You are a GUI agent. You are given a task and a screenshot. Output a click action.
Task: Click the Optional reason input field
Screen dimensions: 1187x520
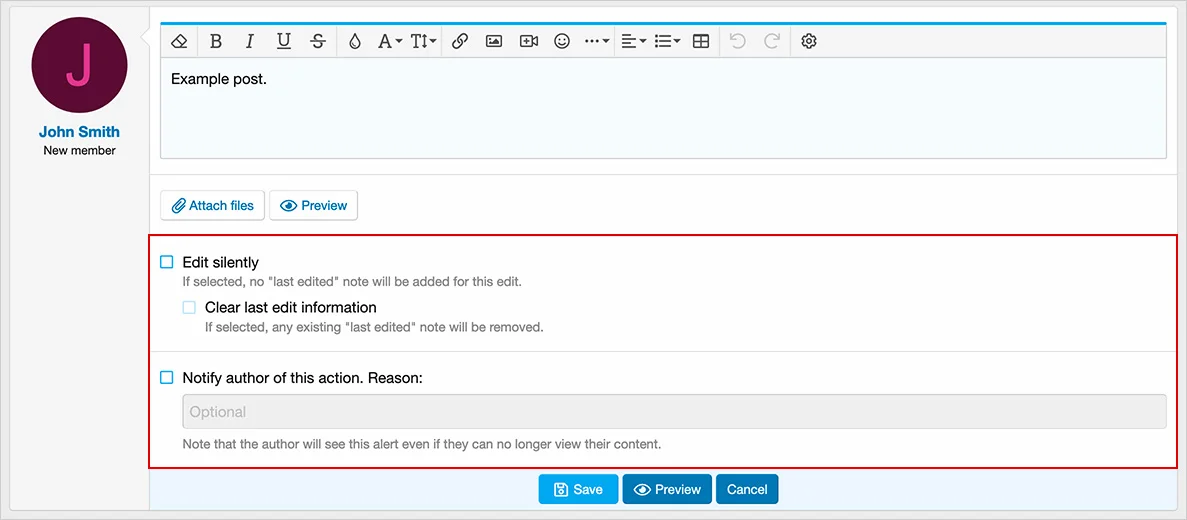pyautogui.click(x=673, y=412)
